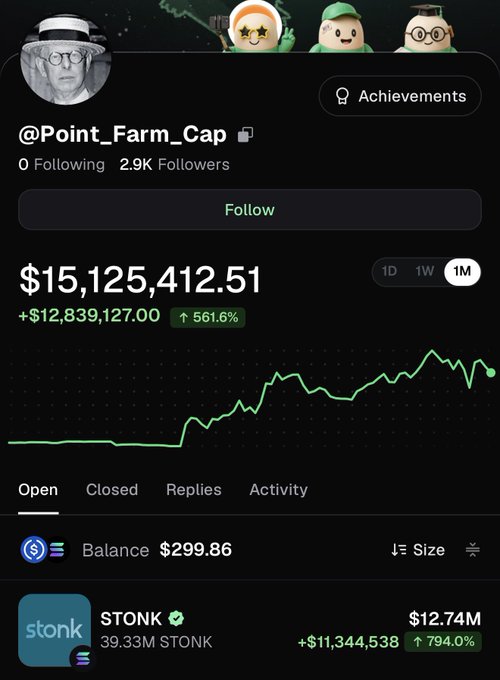
Task: Select the 1M chart timeframe
Action: (x=462, y=271)
